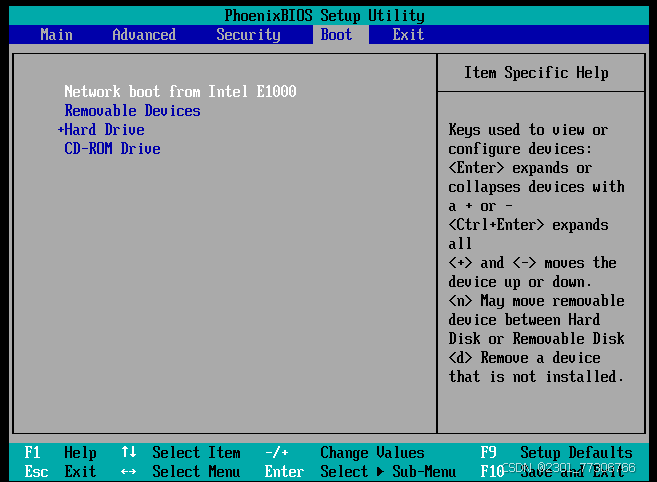Click the PhoenixBIOS Setup Utility title

coord(324,16)
